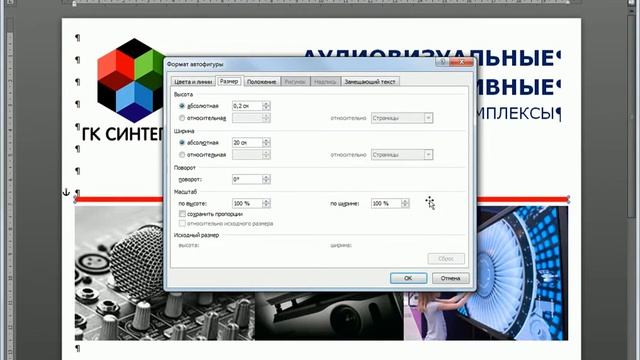The image size is (640, 360).
Task: Confirm the dialog with OK
Action: coord(409,278)
